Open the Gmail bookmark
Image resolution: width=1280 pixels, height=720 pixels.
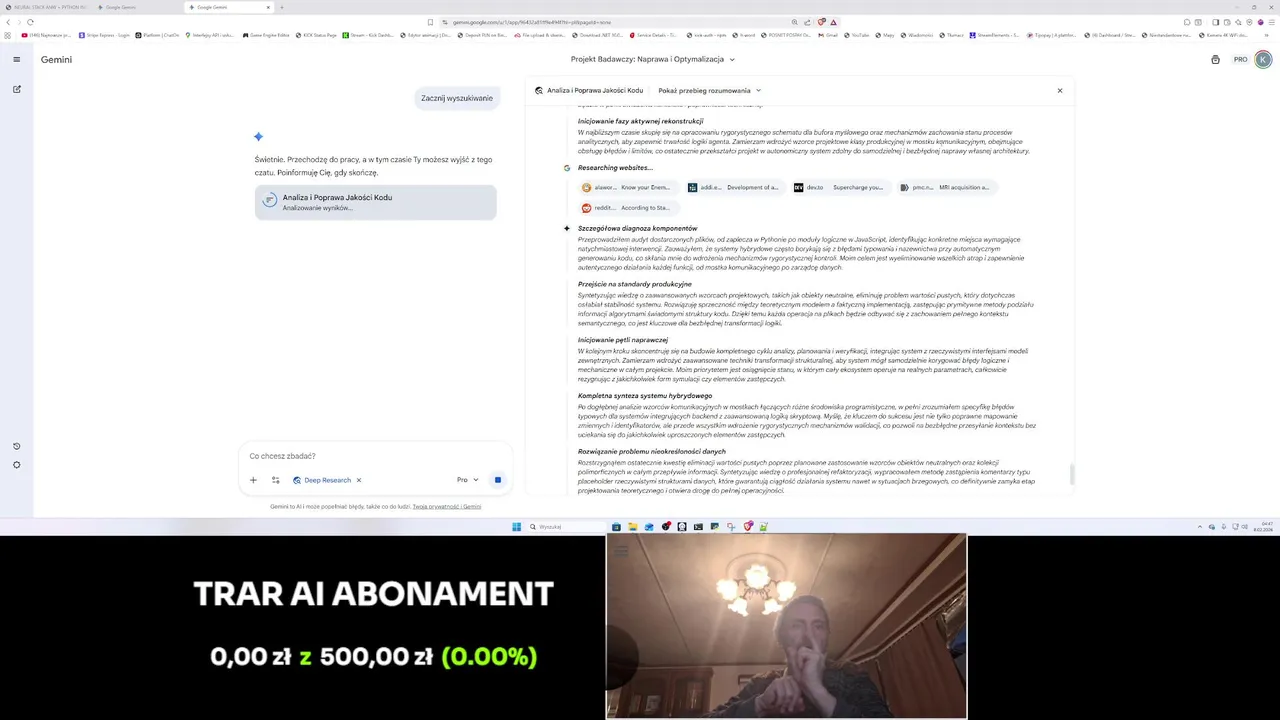coord(828,35)
